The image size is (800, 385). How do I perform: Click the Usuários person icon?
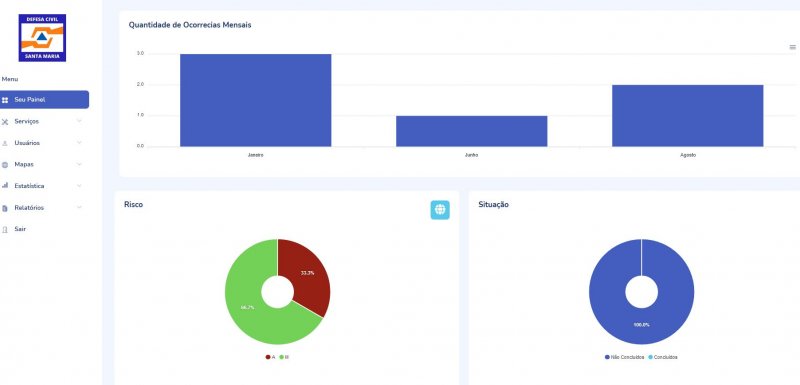pos(5,143)
